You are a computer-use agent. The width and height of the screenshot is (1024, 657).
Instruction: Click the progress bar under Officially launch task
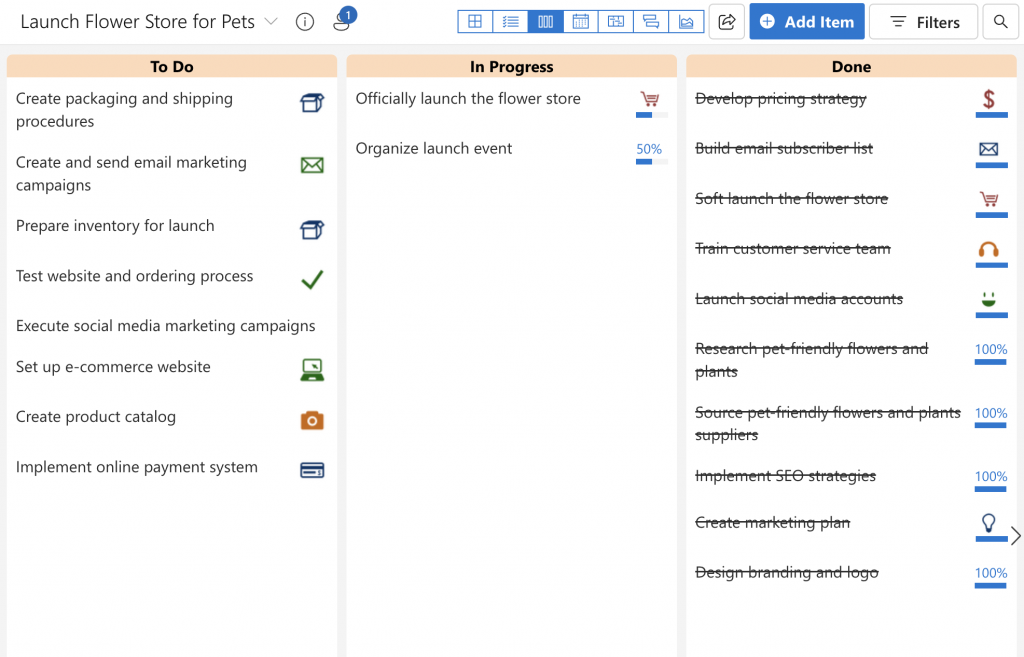click(649, 113)
